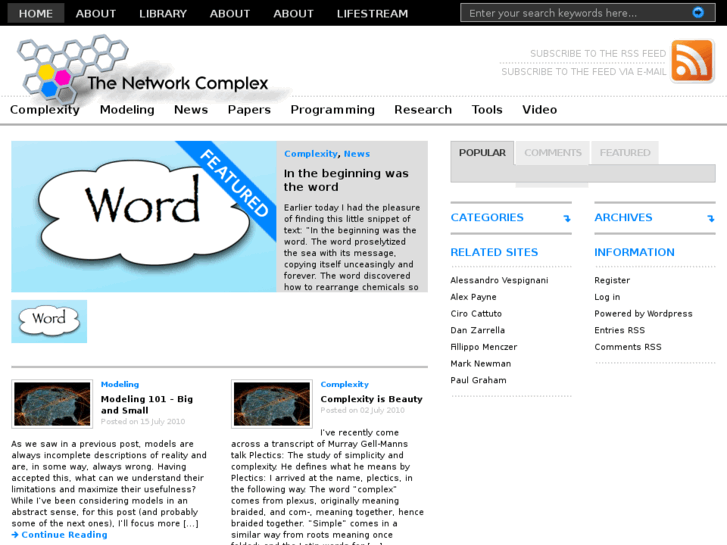Click Modeling category label above Modeling 101

120,384
